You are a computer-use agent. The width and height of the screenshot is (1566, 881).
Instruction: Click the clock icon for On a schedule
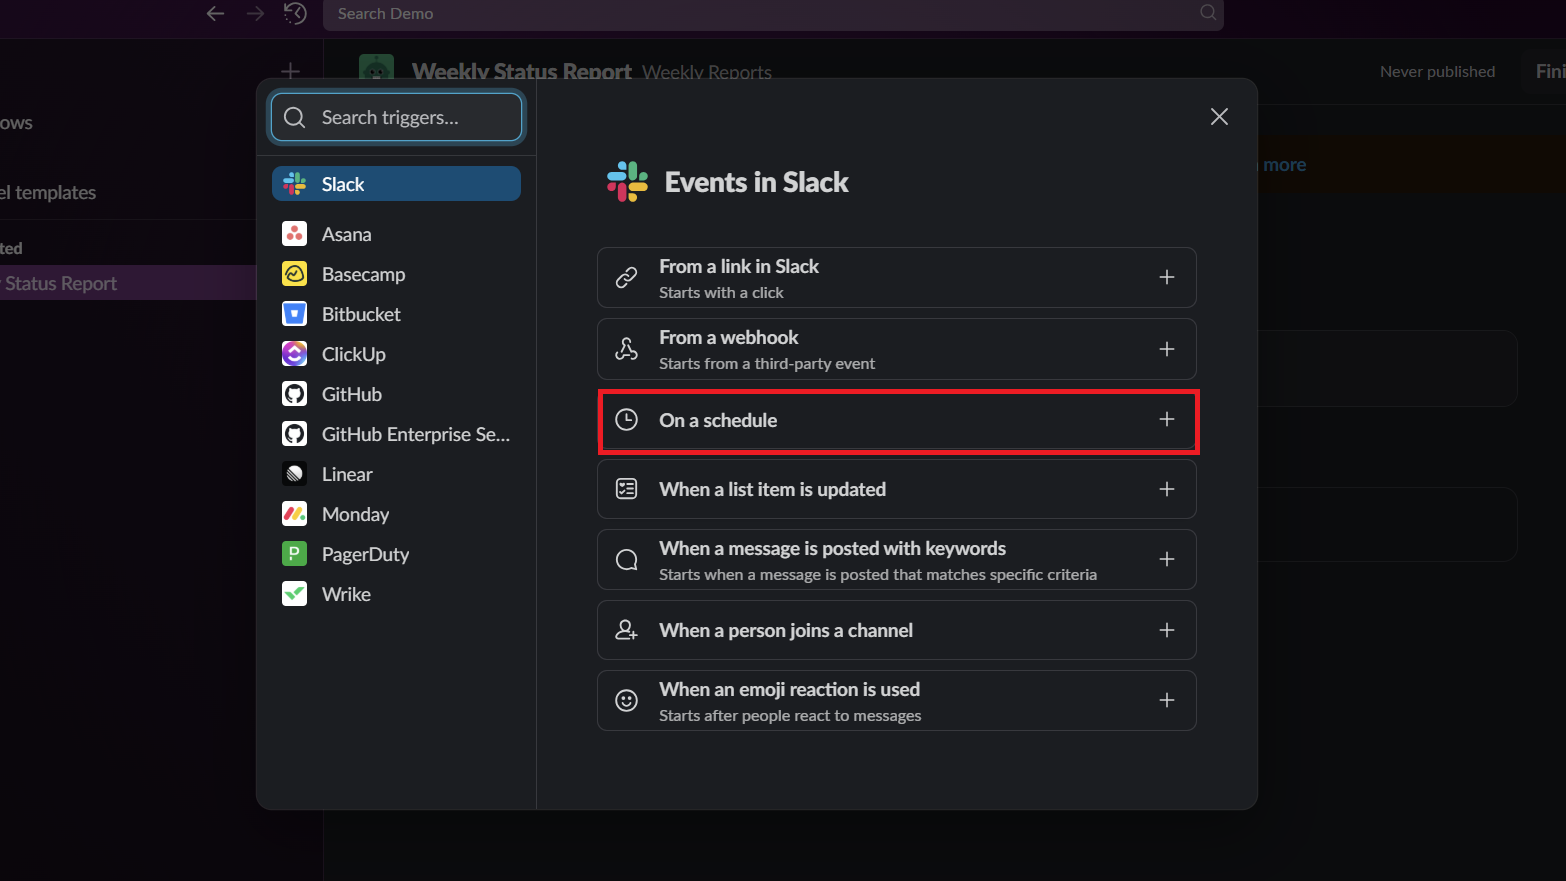626,420
